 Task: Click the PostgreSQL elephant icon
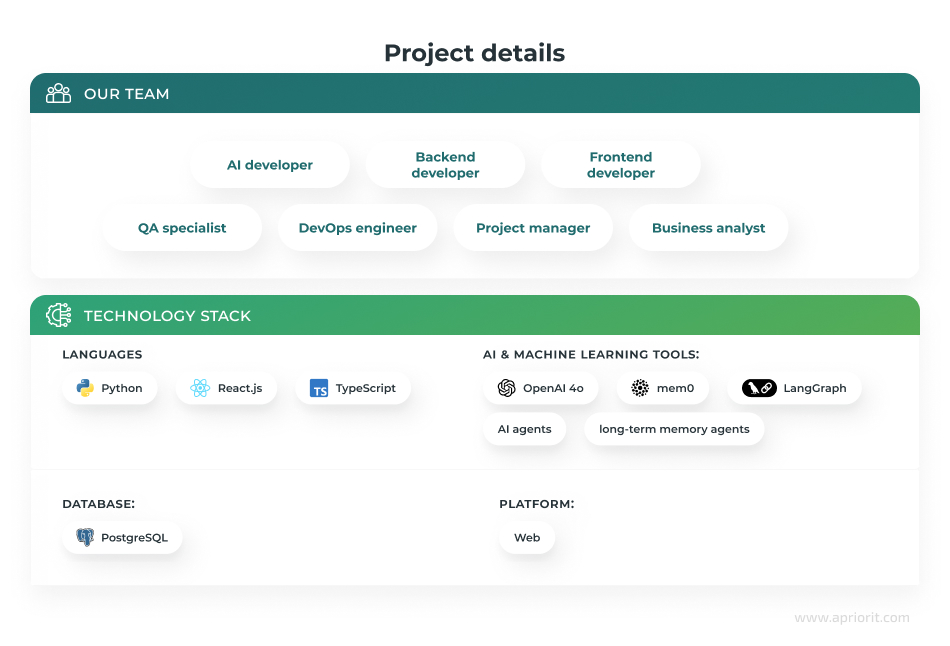(x=87, y=537)
